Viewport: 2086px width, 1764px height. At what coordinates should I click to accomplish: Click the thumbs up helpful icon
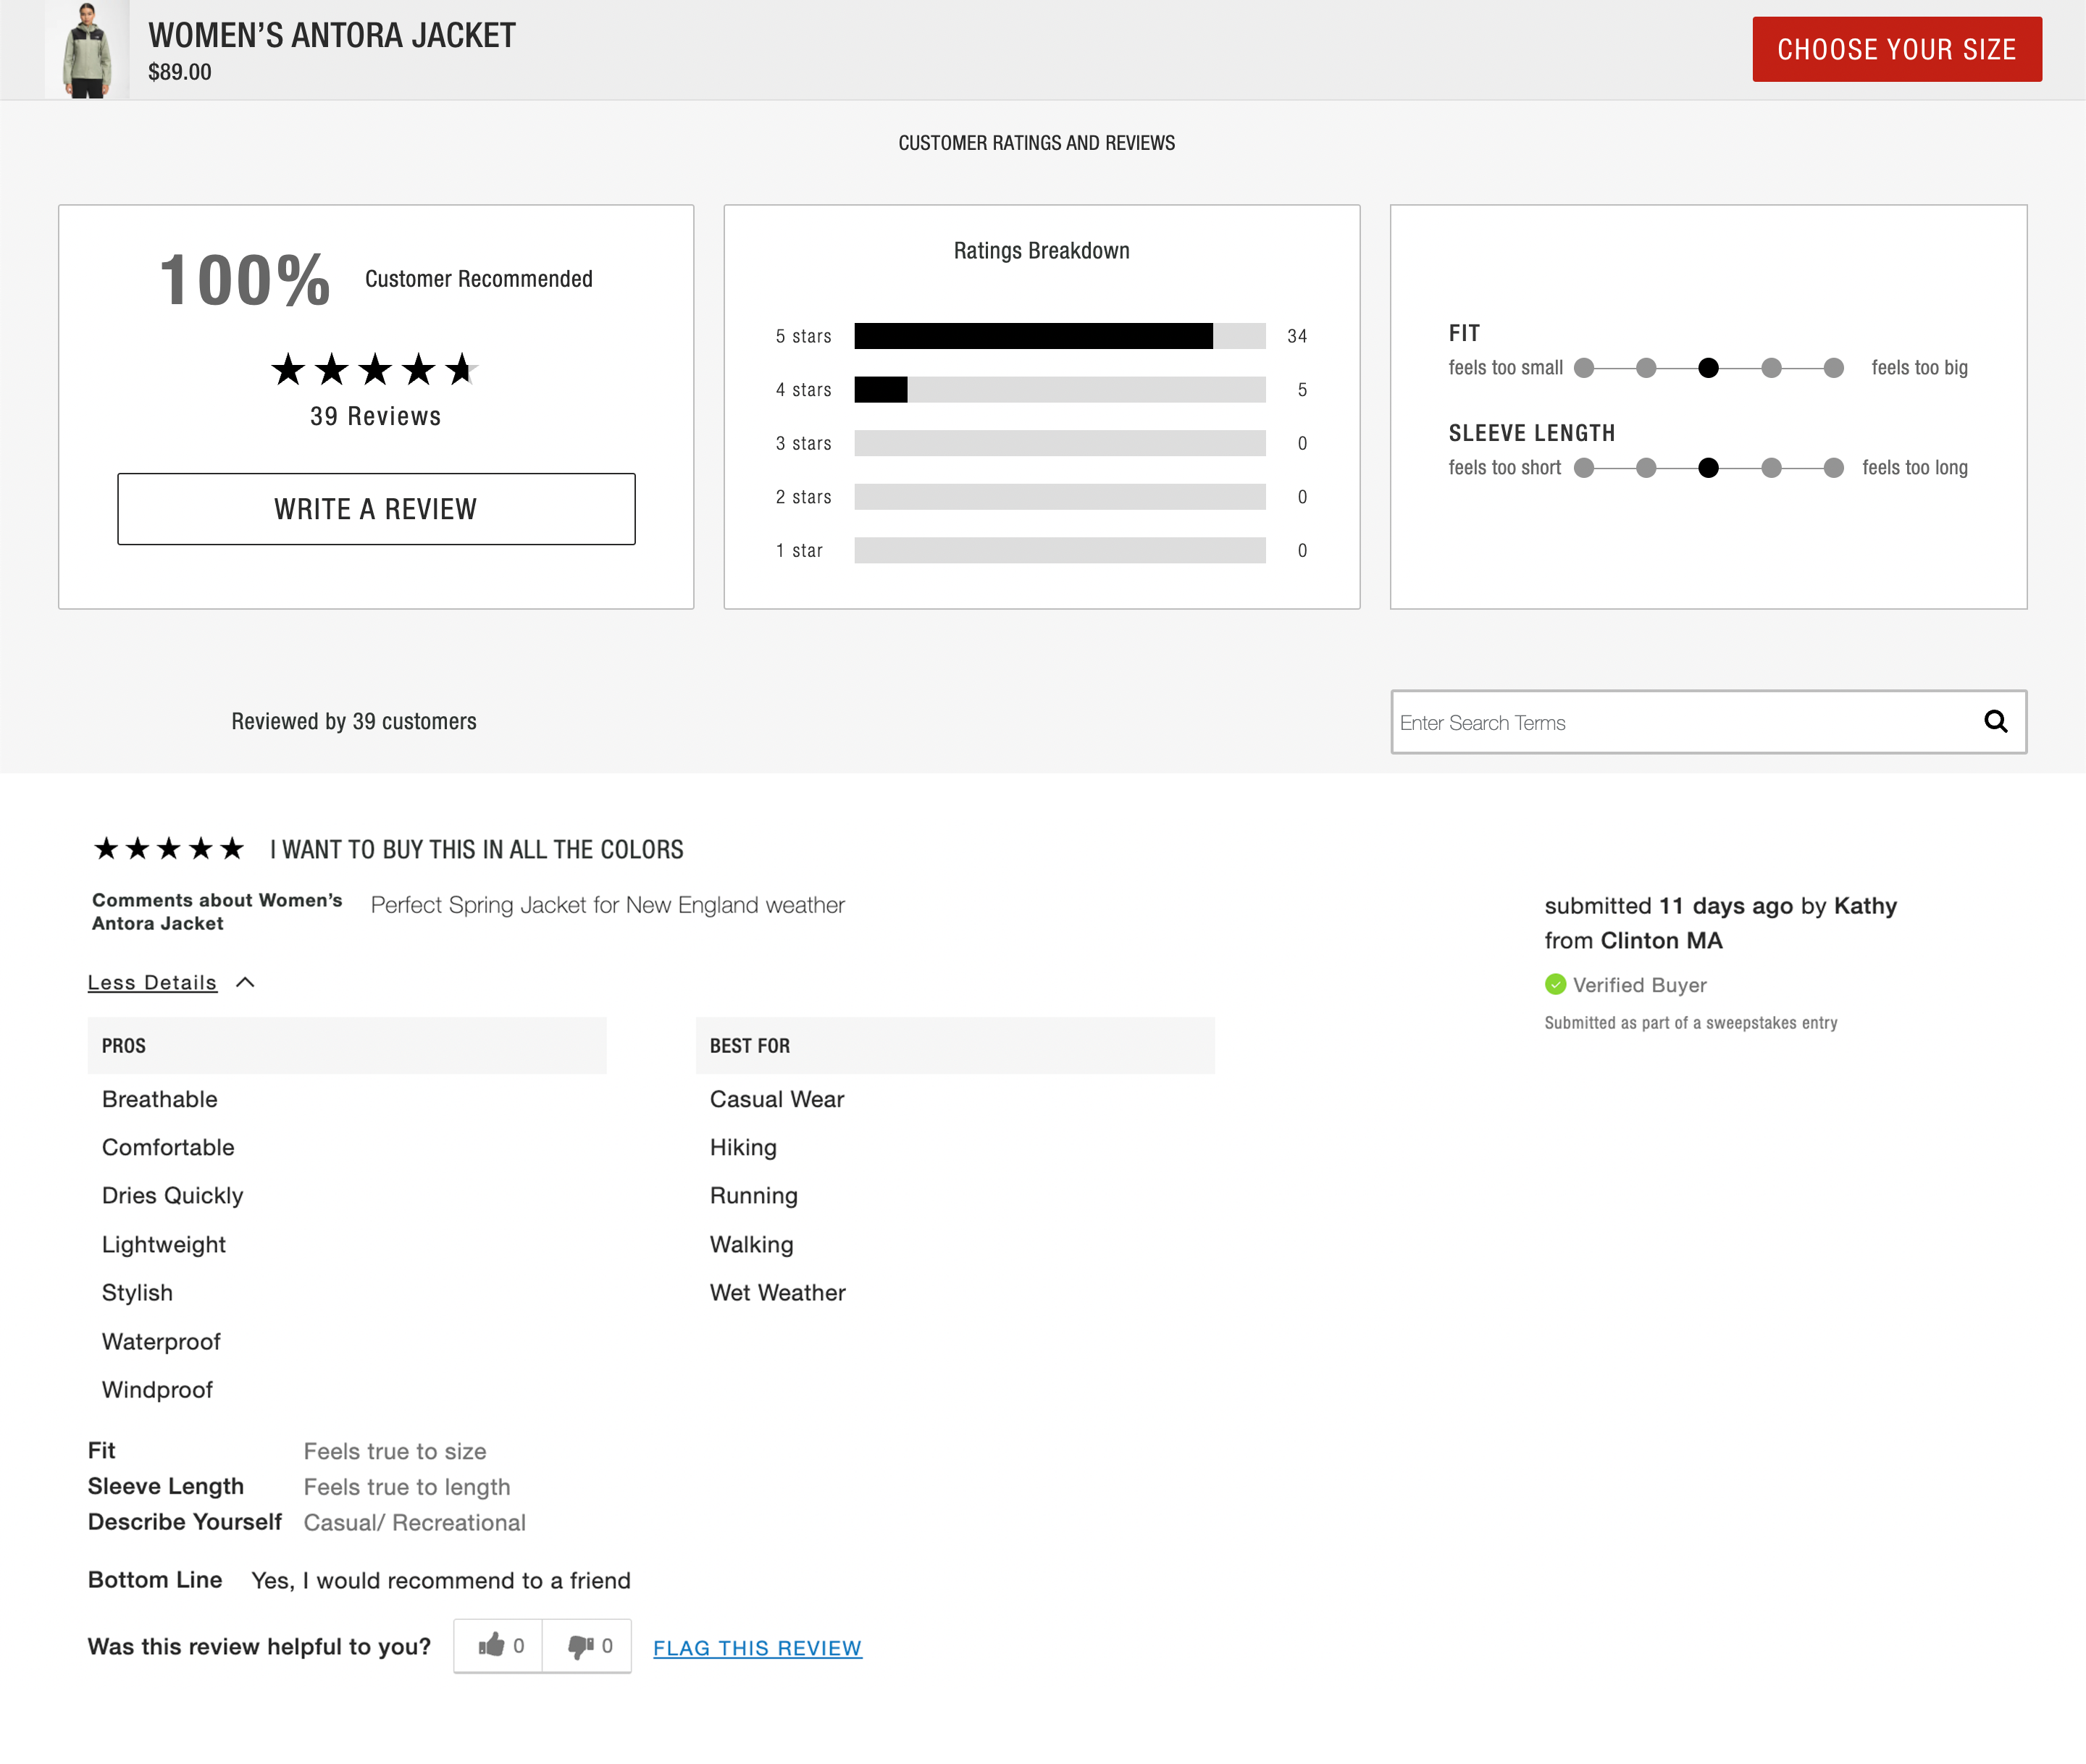tap(491, 1645)
